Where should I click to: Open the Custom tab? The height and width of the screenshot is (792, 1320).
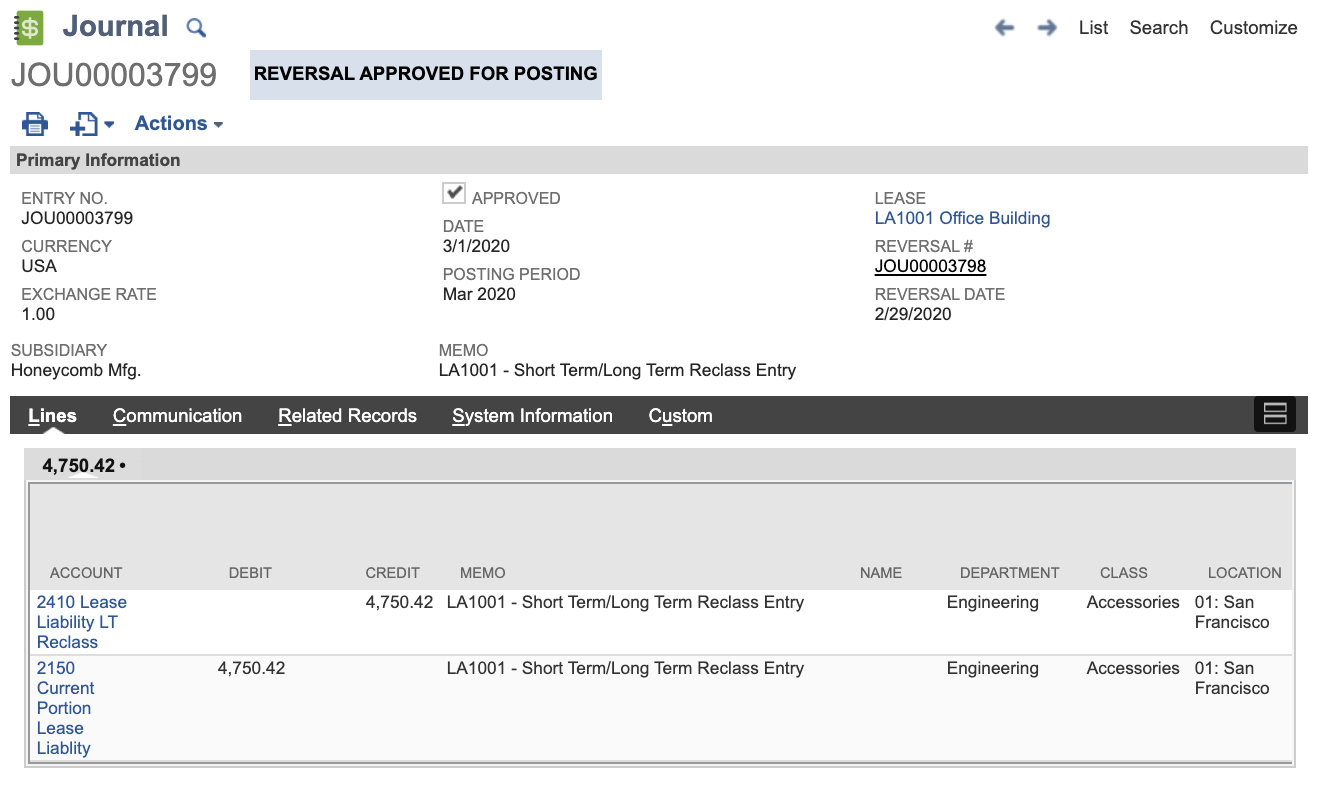(680, 416)
